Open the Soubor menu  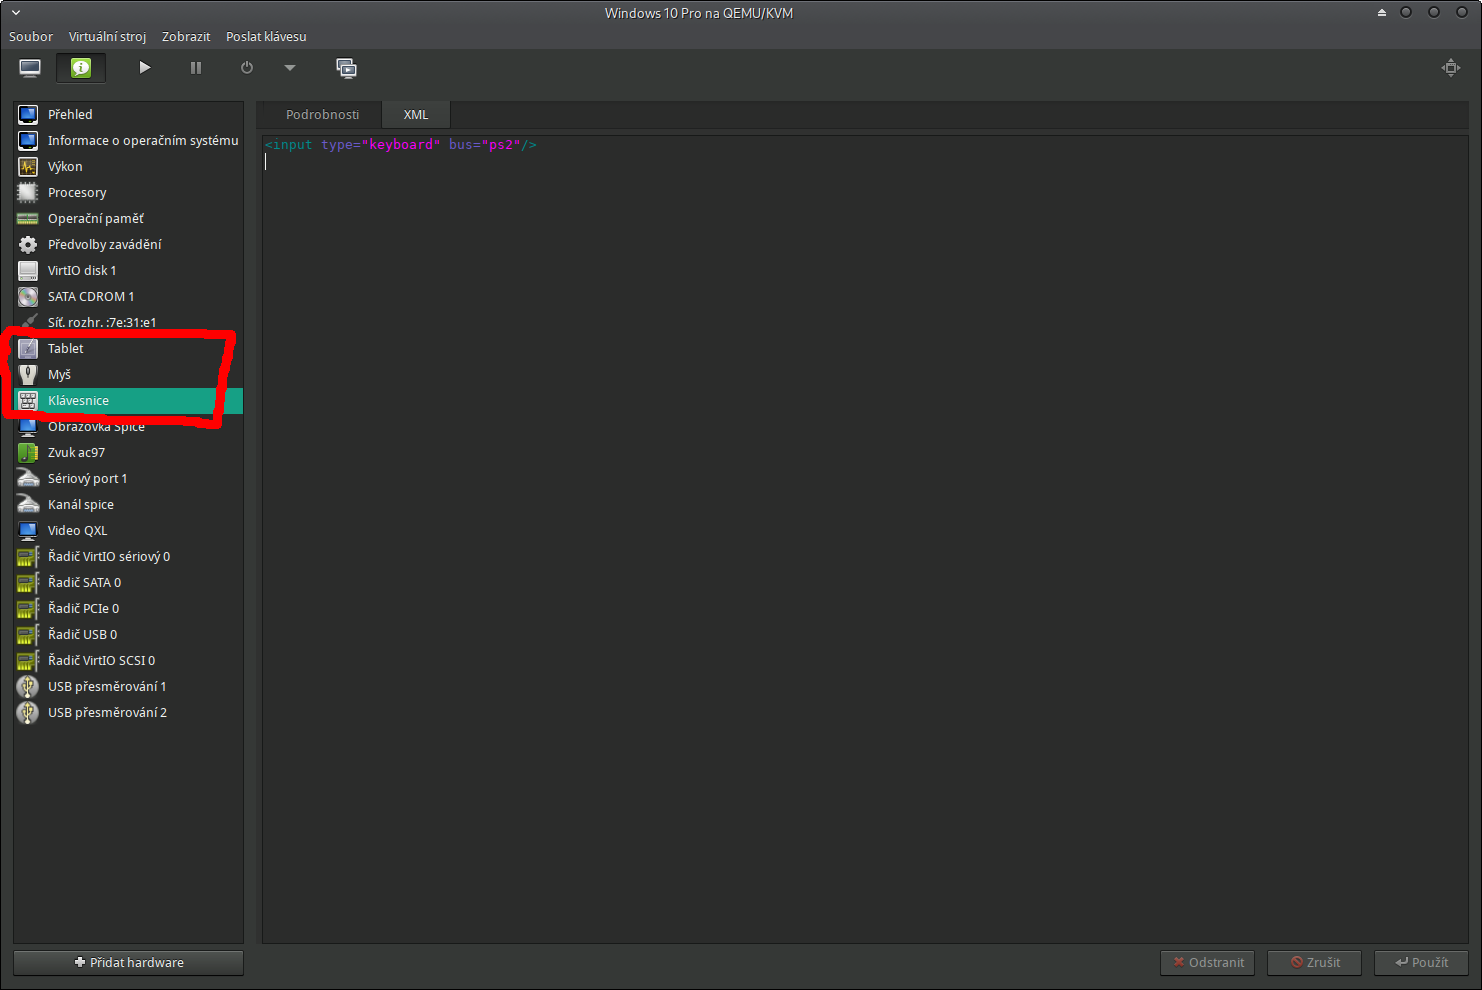point(31,36)
